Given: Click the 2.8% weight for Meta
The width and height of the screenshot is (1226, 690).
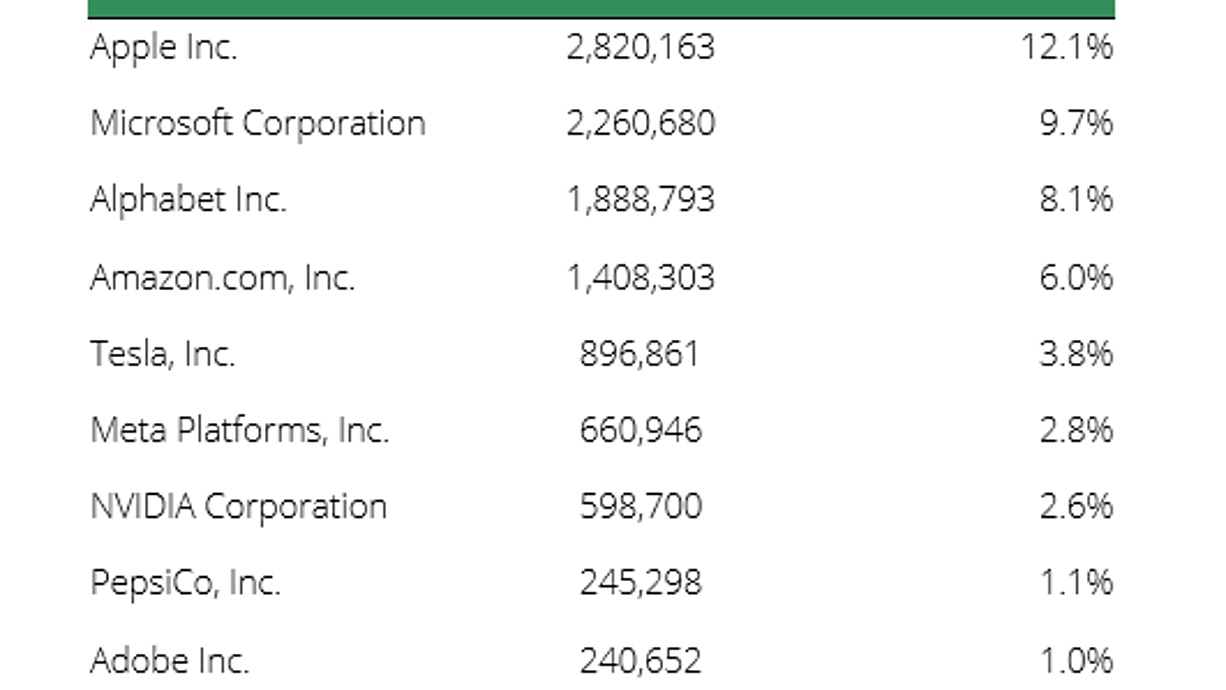Looking at the screenshot, I should (1076, 430).
